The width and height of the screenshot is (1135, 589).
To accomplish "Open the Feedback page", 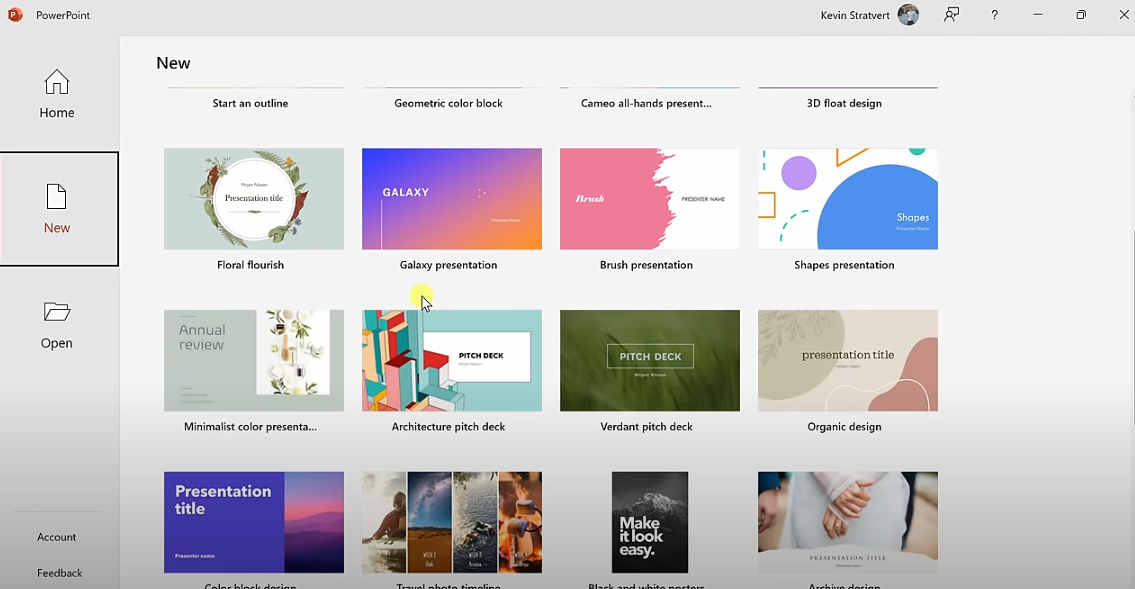I will [x=59, y=573].
